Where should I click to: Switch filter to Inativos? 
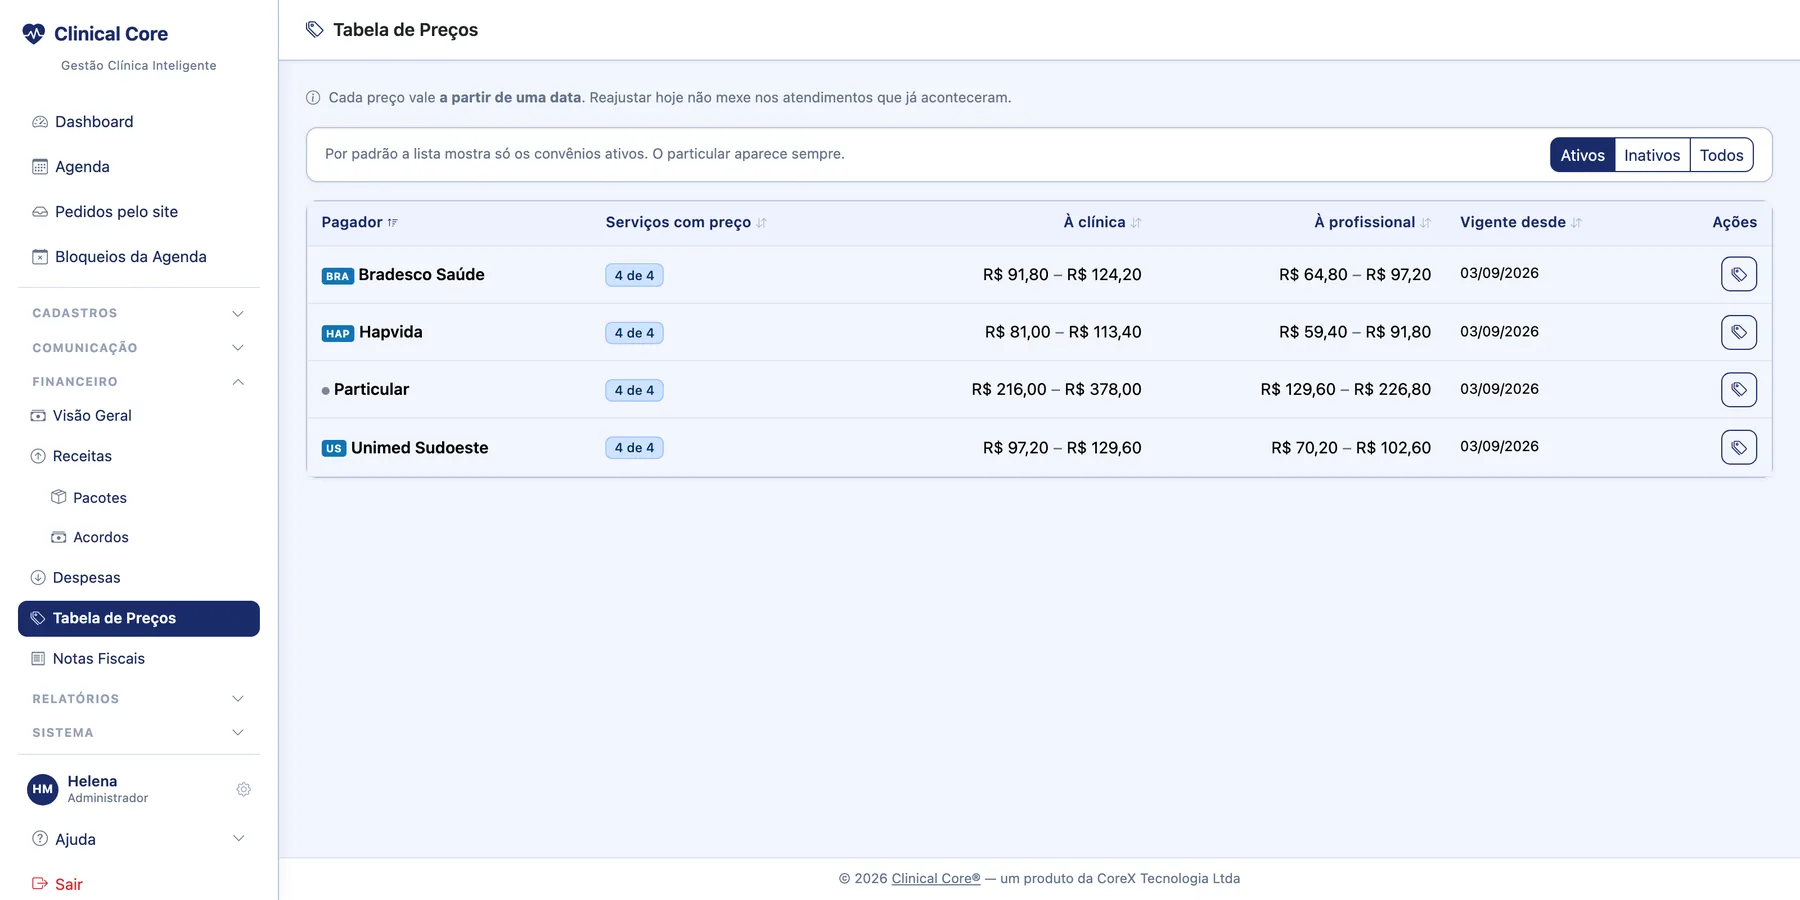[1652, 155]
